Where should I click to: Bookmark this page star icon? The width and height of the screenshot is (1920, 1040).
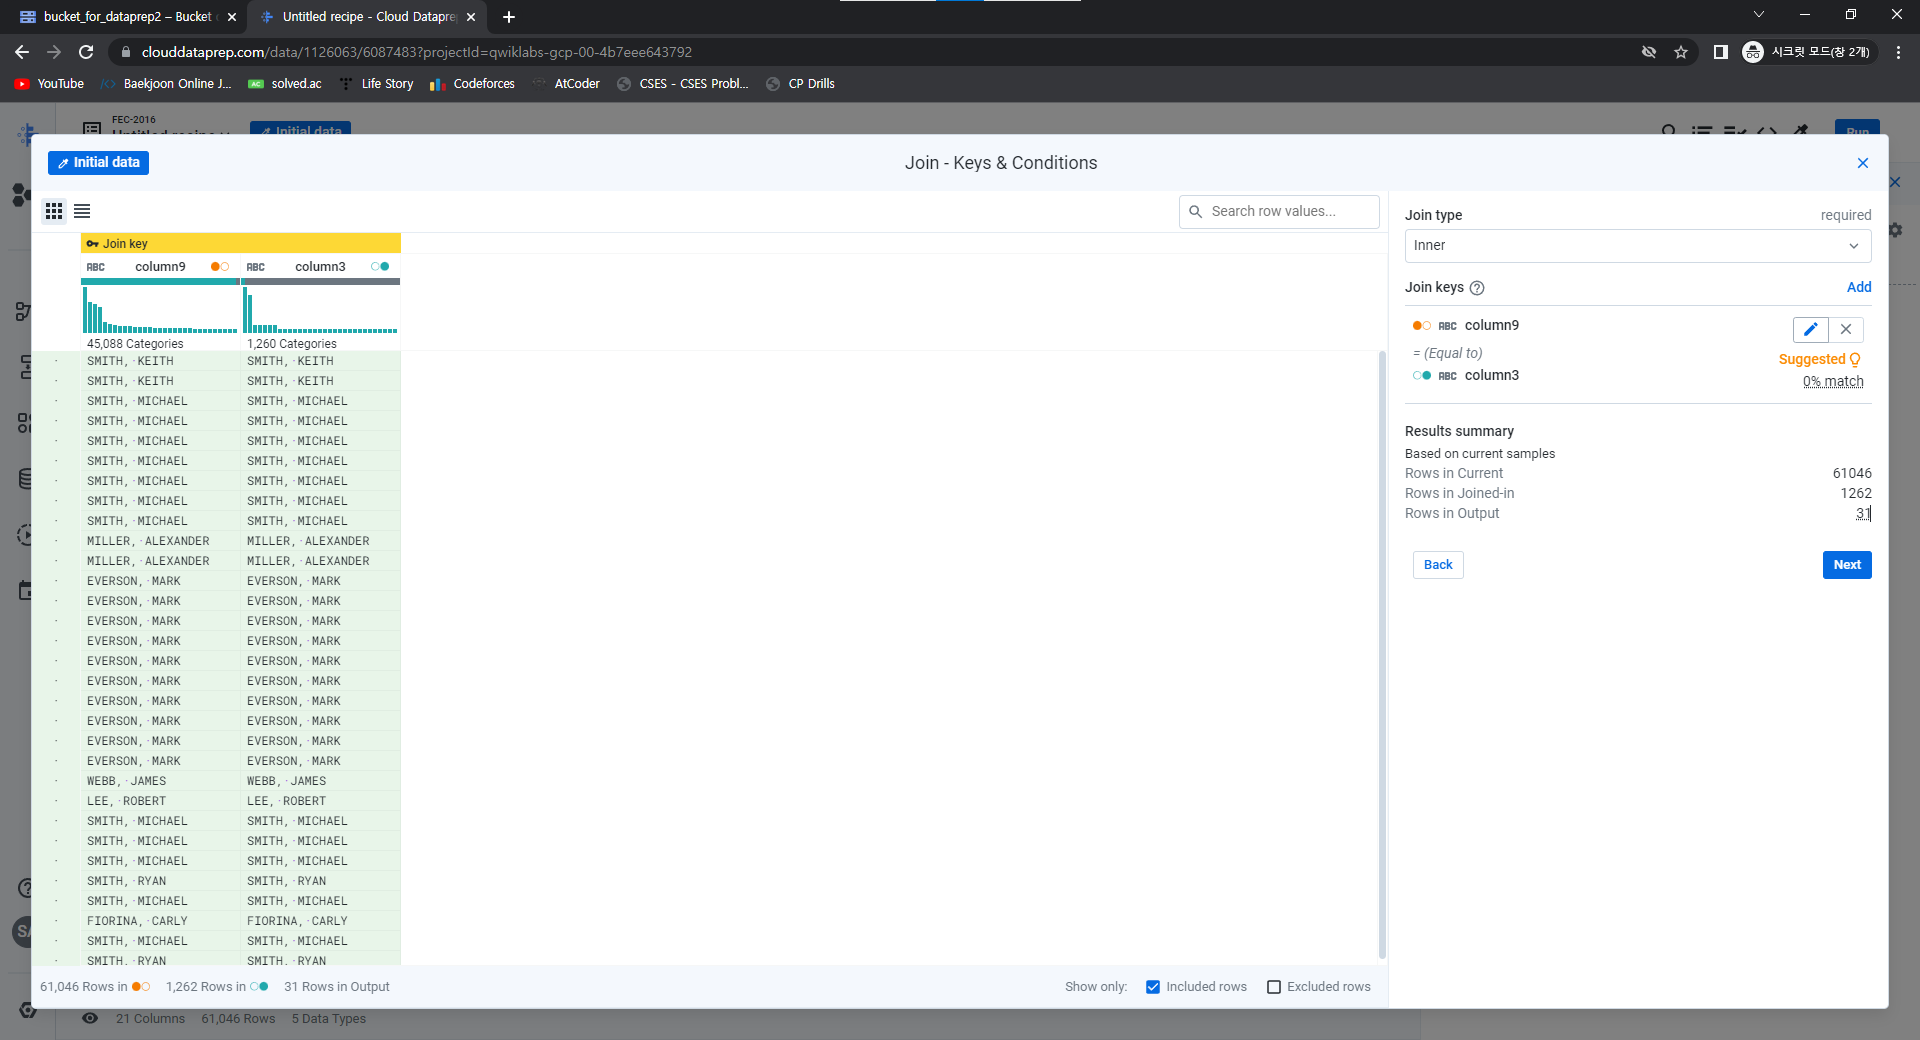coord(1681,52)
